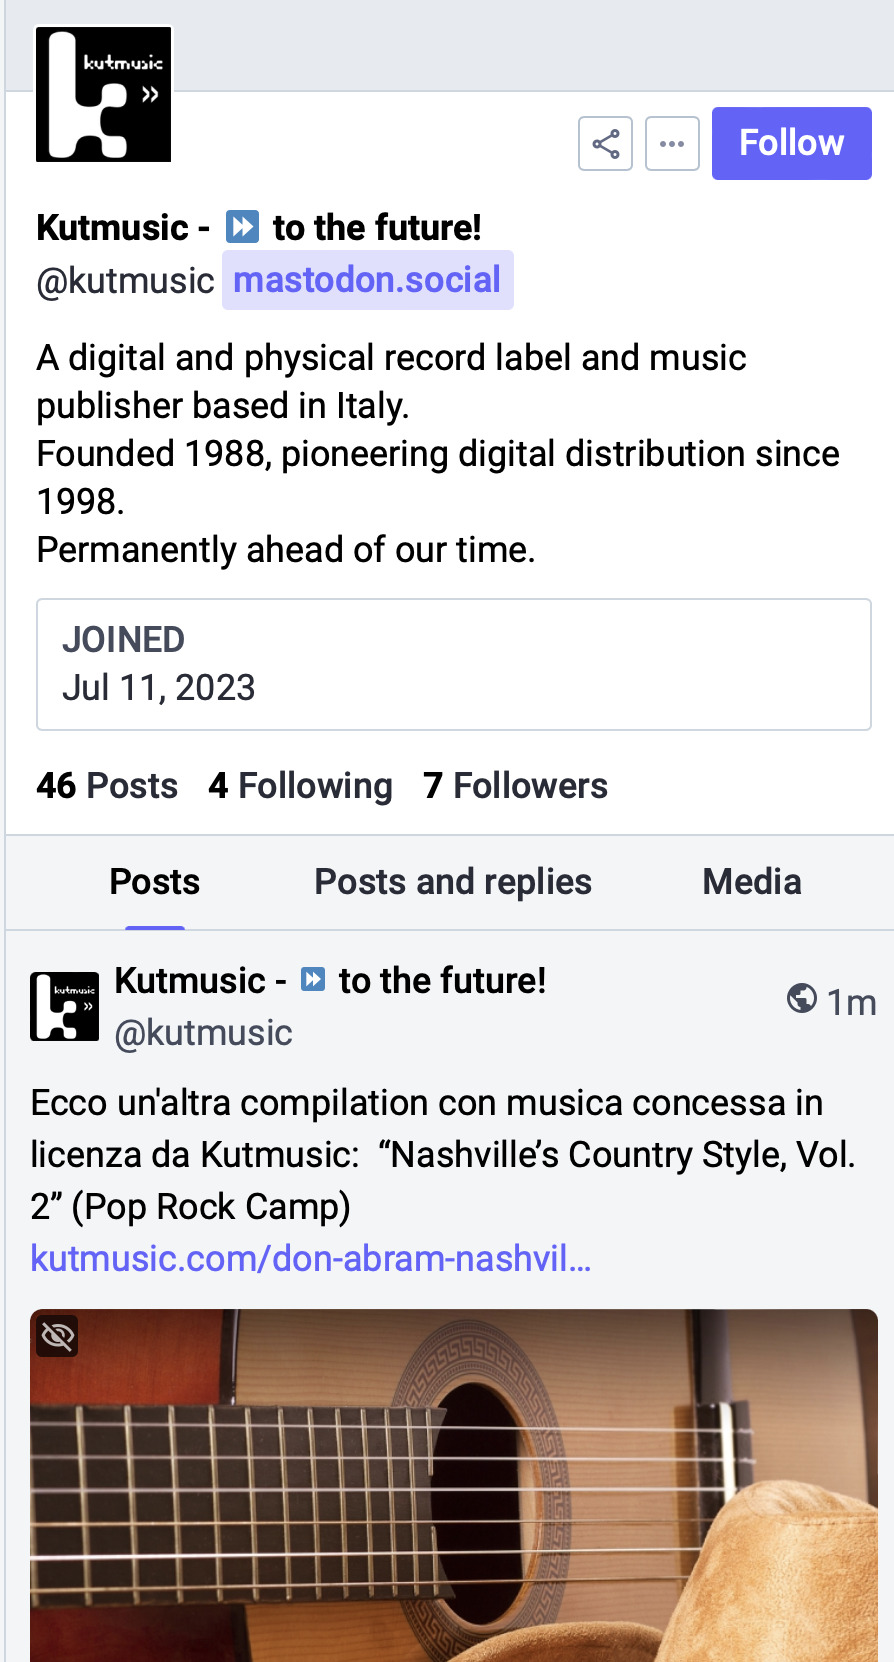
Task: Toggle media visibility with the crossed-eye icon
Action: click(58, 1336)
